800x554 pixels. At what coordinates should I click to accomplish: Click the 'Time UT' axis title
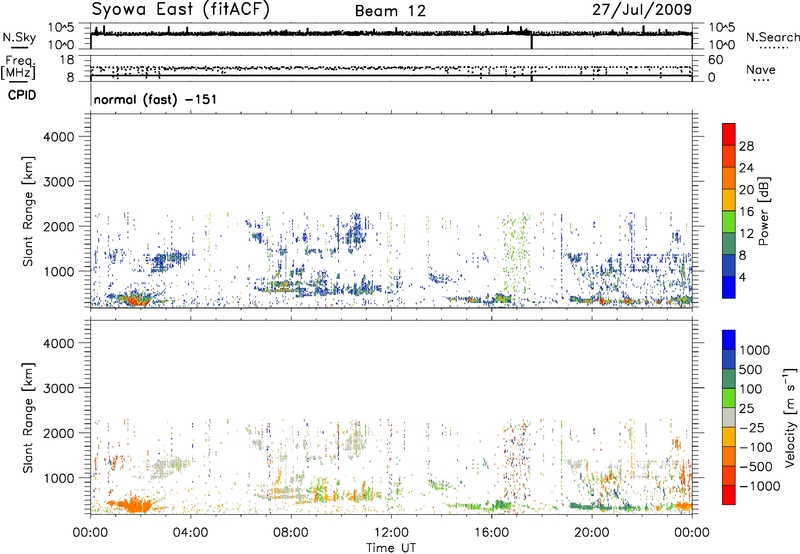391,548
